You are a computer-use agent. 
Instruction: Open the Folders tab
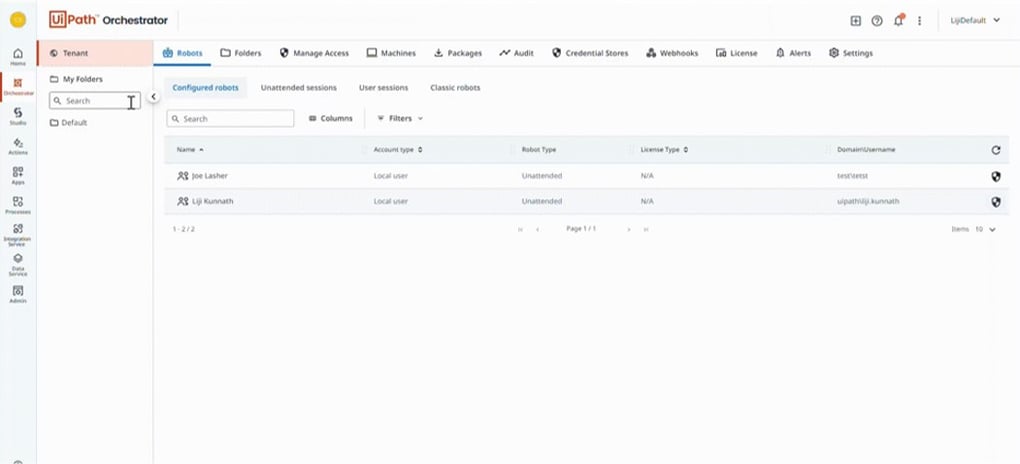(x=241, y=53)
